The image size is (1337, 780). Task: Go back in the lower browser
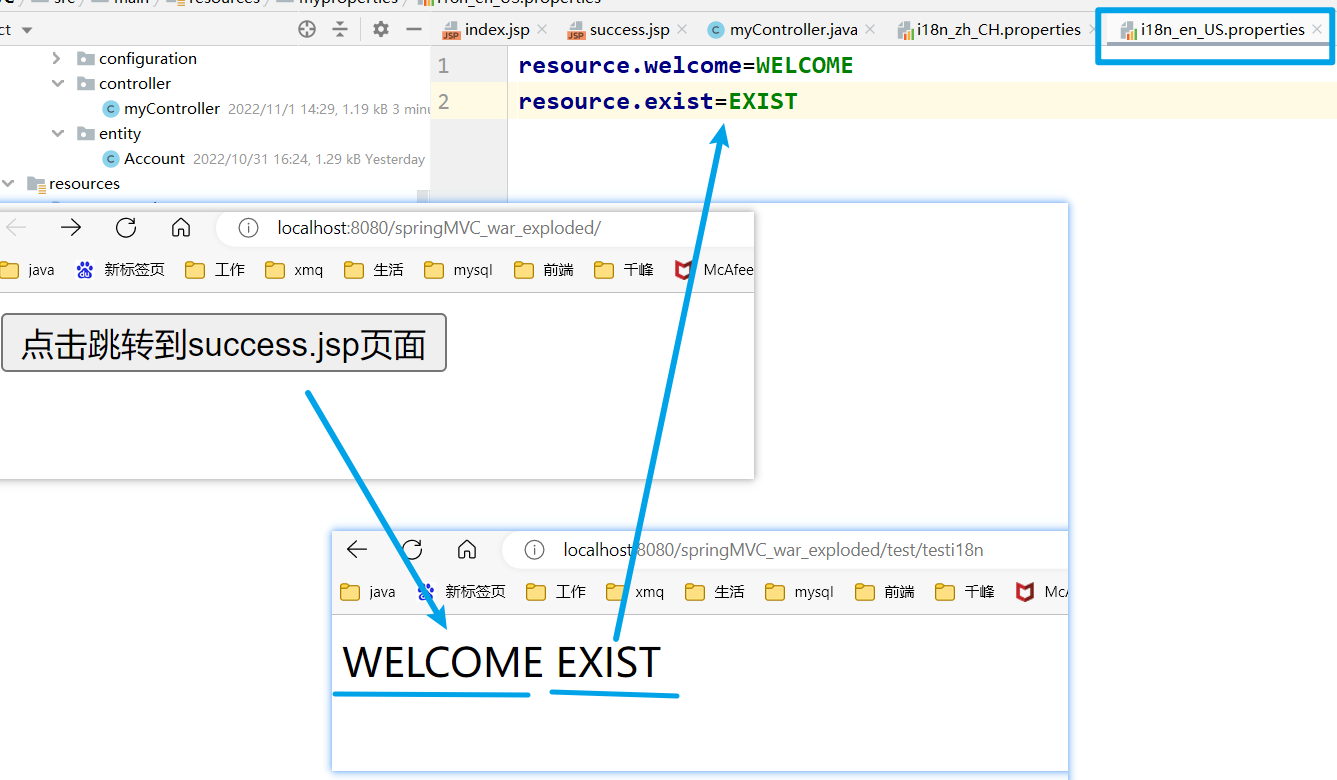357,549
